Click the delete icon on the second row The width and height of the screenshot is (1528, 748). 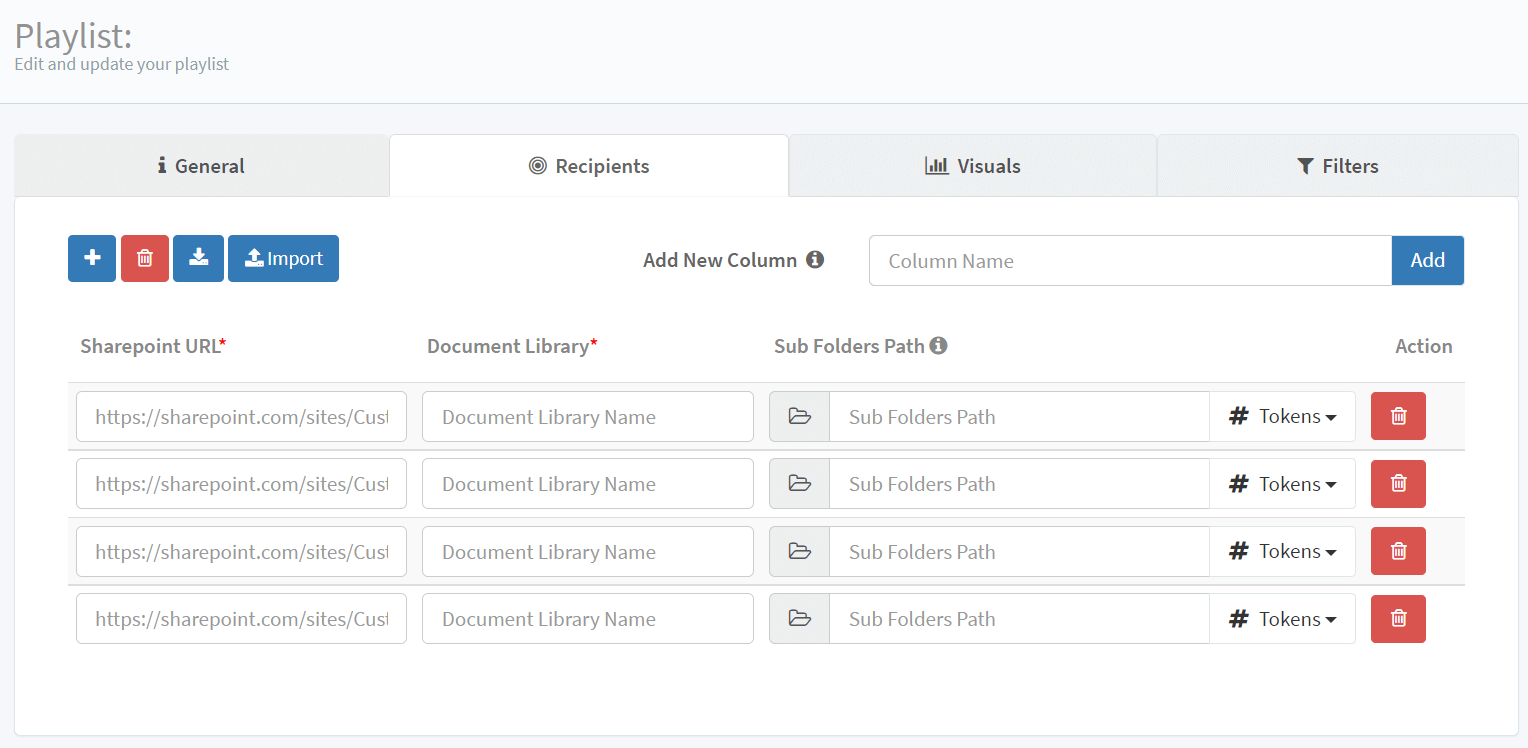pos(1397,483)
